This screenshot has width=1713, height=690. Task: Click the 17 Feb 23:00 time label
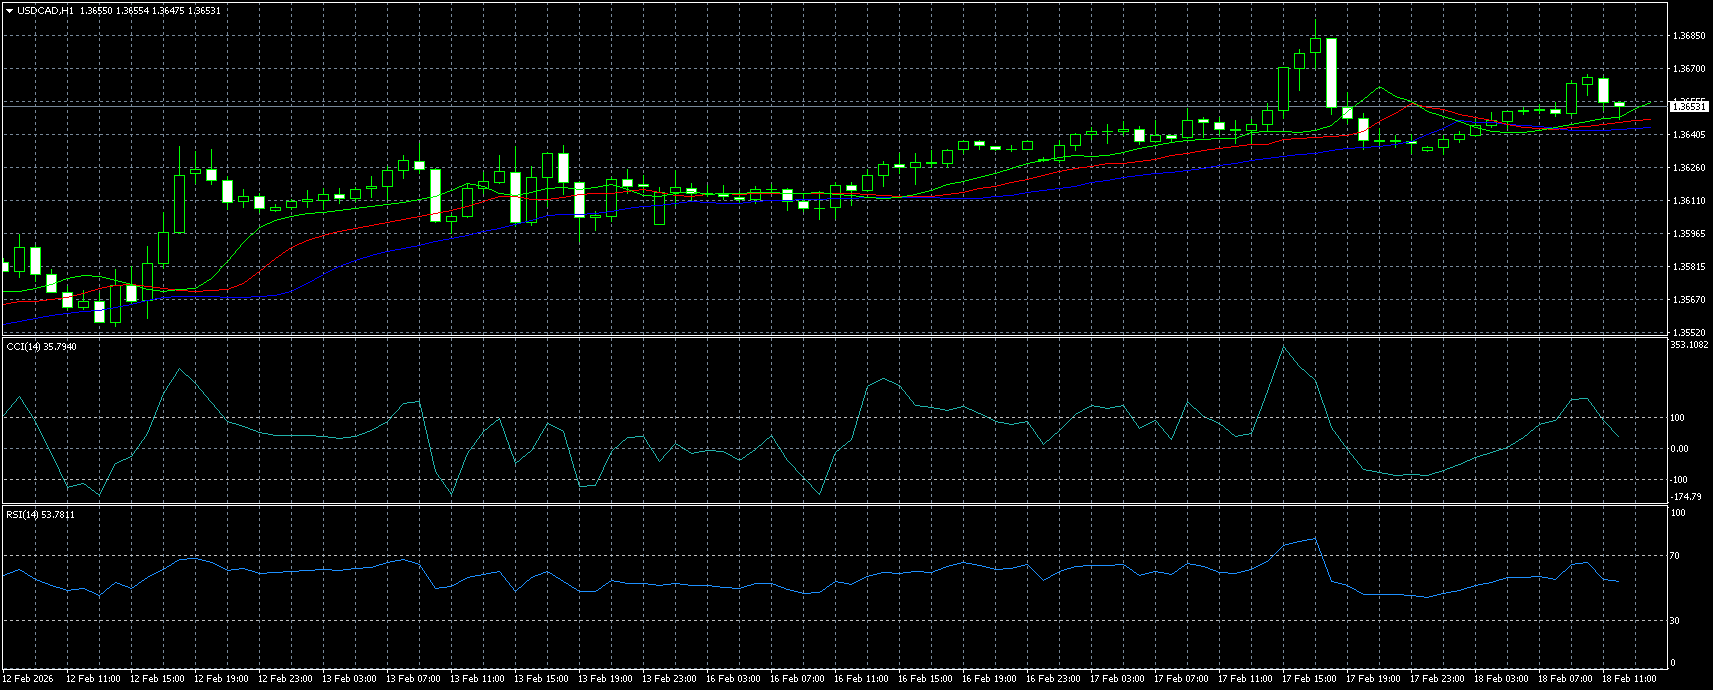point(1437,678)
